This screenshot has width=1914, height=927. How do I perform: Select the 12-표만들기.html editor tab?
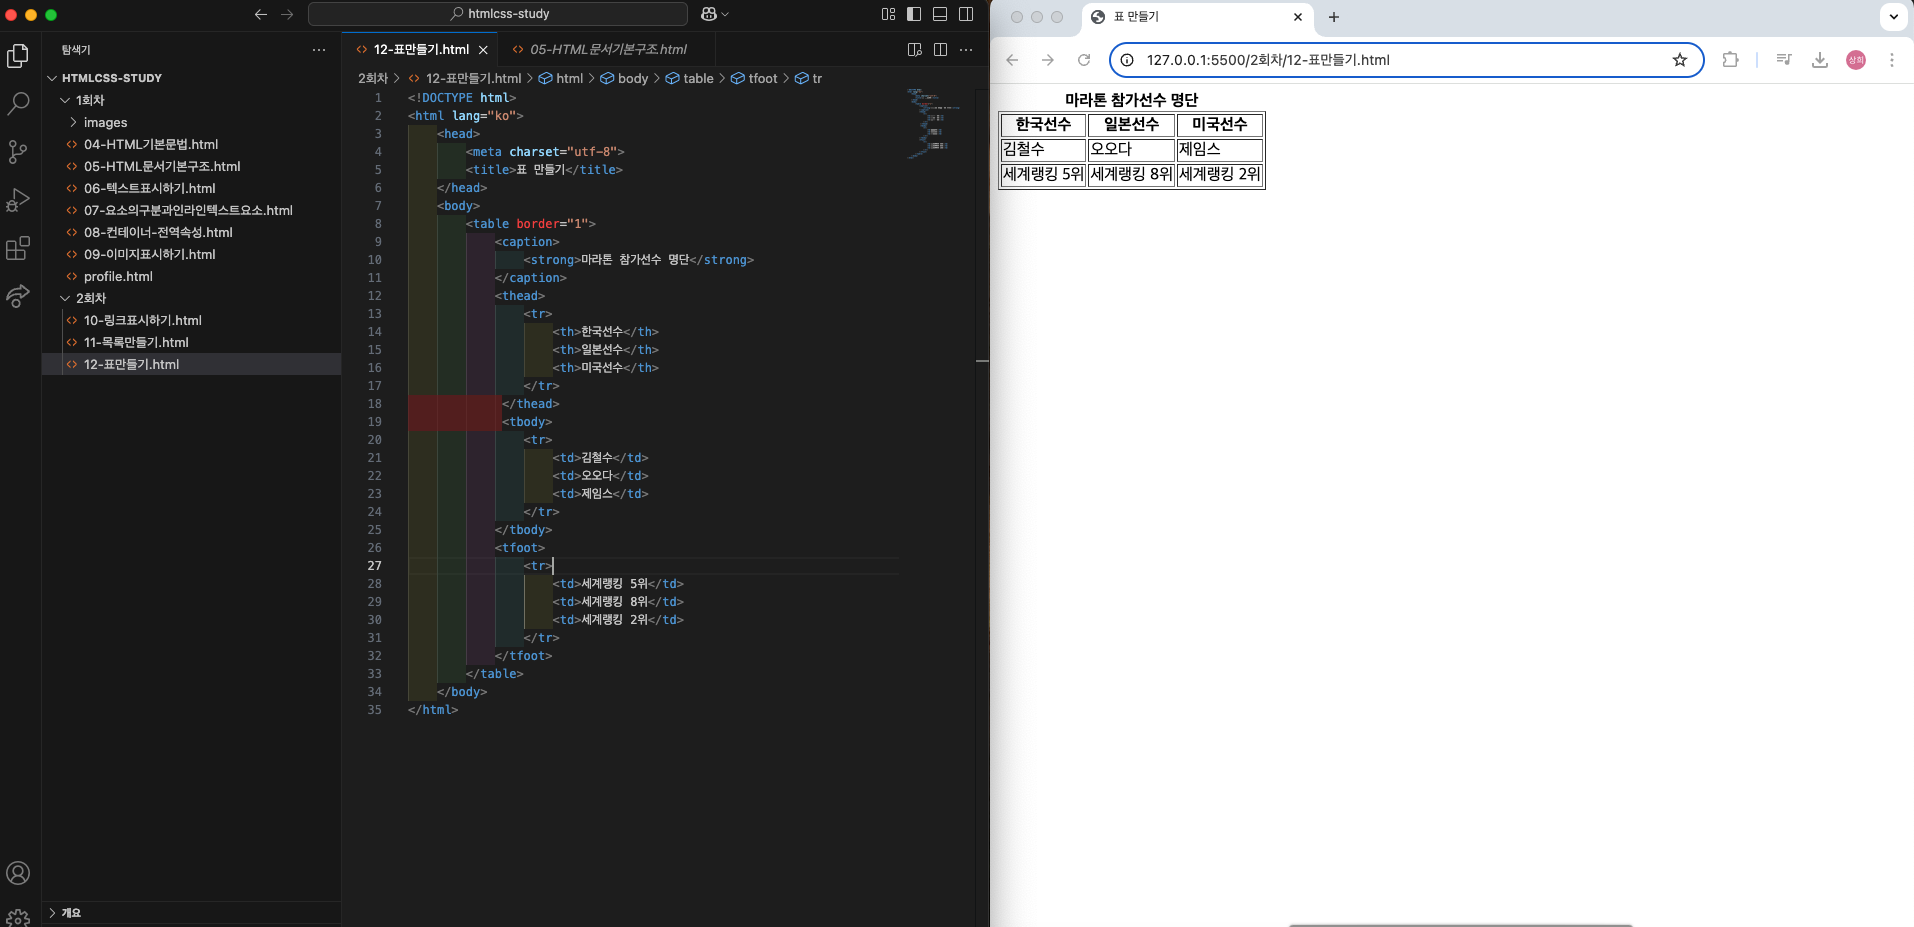420,49
